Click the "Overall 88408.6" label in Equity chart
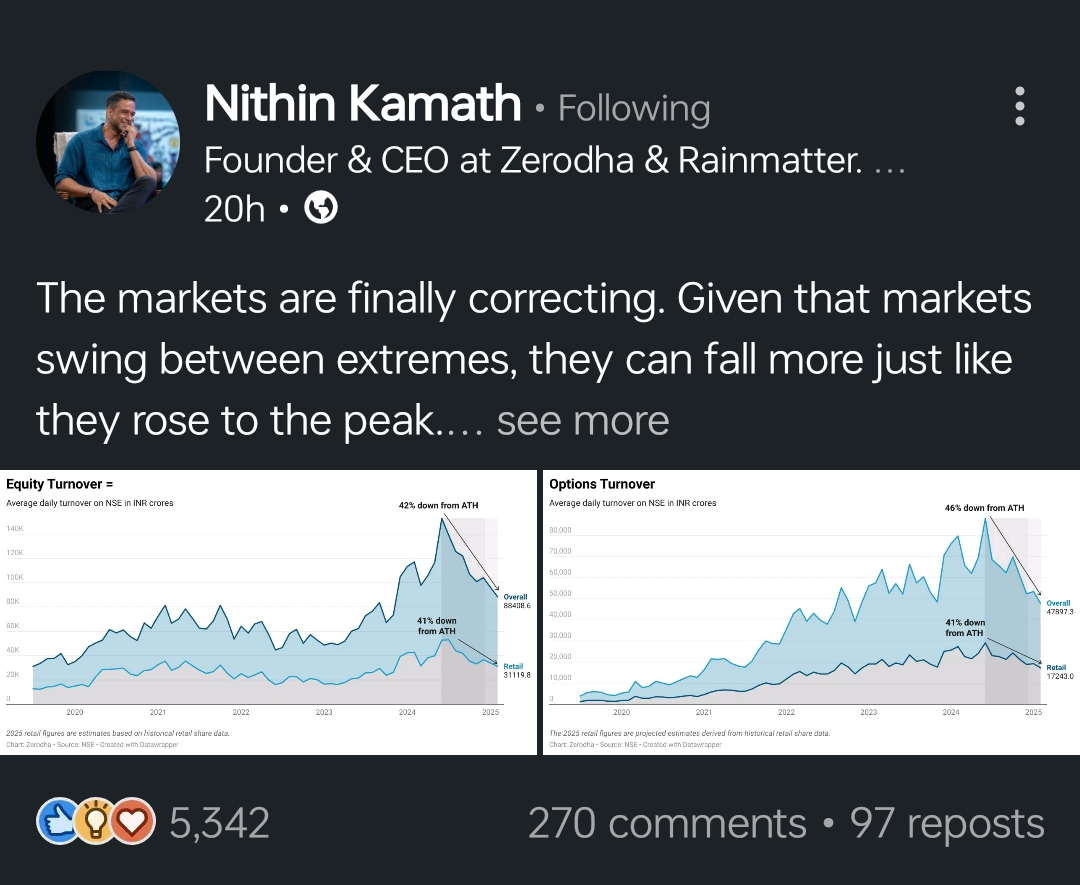Viewport: 1080px width, 885px height. tap(516, 601)
